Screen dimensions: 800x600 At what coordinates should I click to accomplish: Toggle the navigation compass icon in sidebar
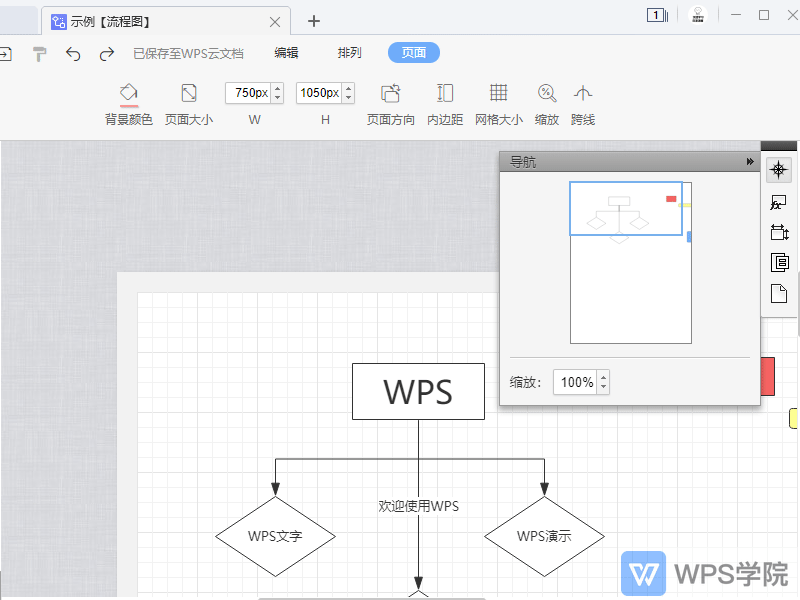click(x=779, y=170)
